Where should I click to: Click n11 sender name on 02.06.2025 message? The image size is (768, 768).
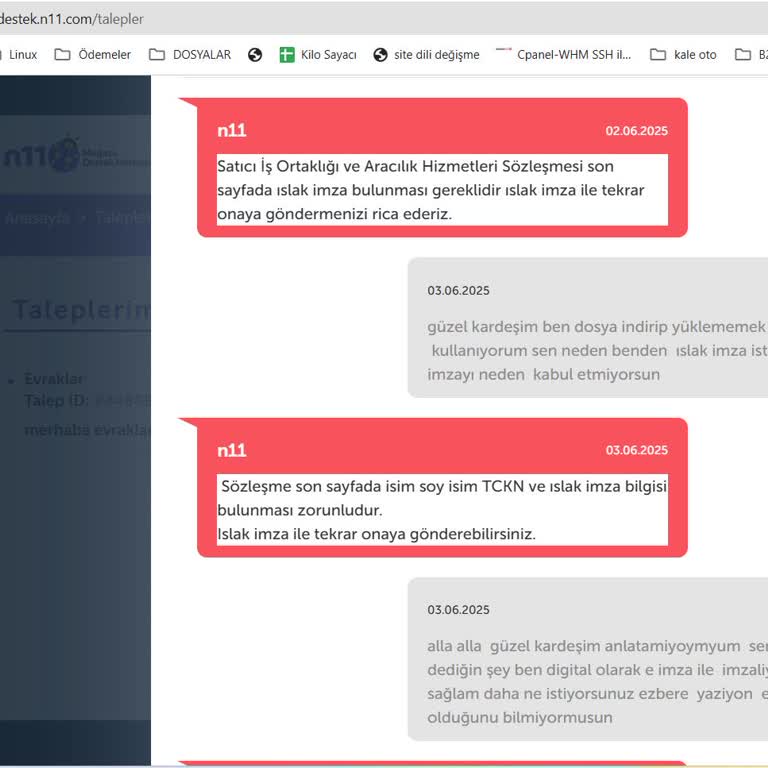coord(232,130)
